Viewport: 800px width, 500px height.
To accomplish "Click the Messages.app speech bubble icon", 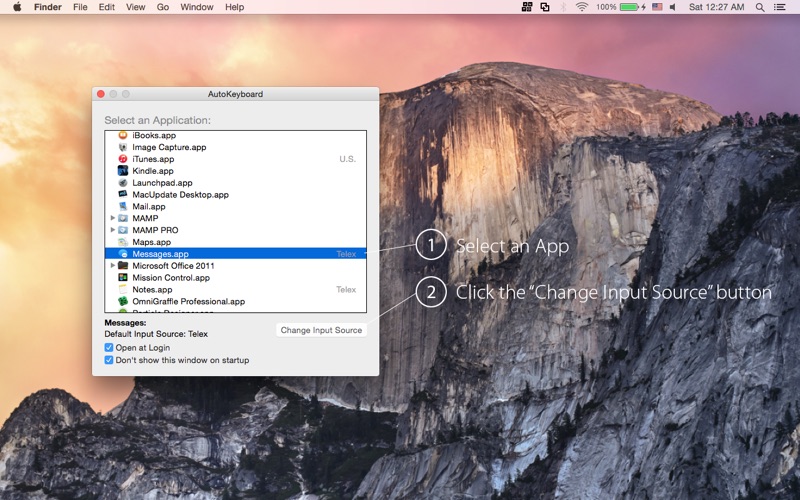I will [x=123, y=254].
